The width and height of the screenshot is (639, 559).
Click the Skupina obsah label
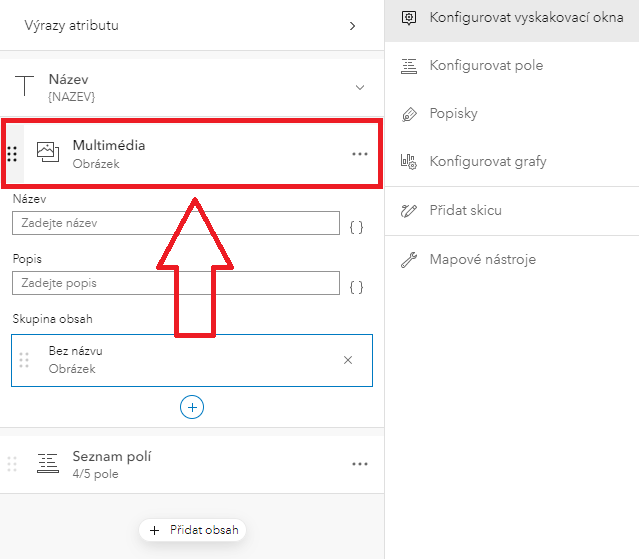[x=53, y=319]
